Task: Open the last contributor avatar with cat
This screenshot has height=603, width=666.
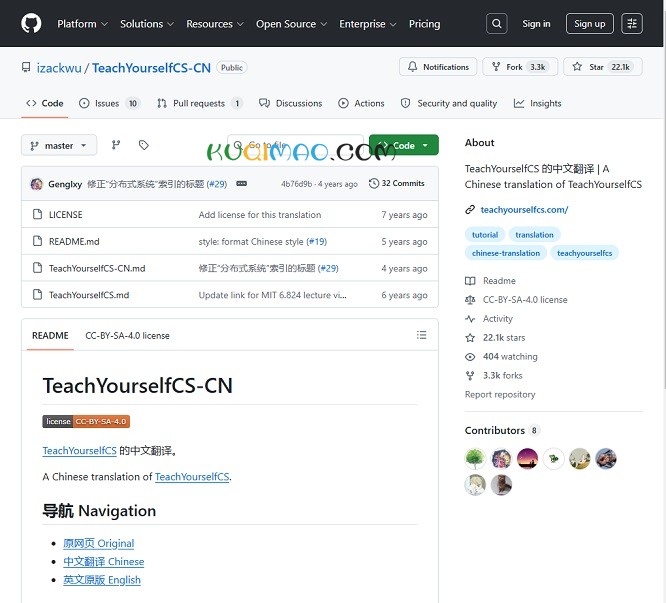Action: pyautogui.click(x=501, y=485)
